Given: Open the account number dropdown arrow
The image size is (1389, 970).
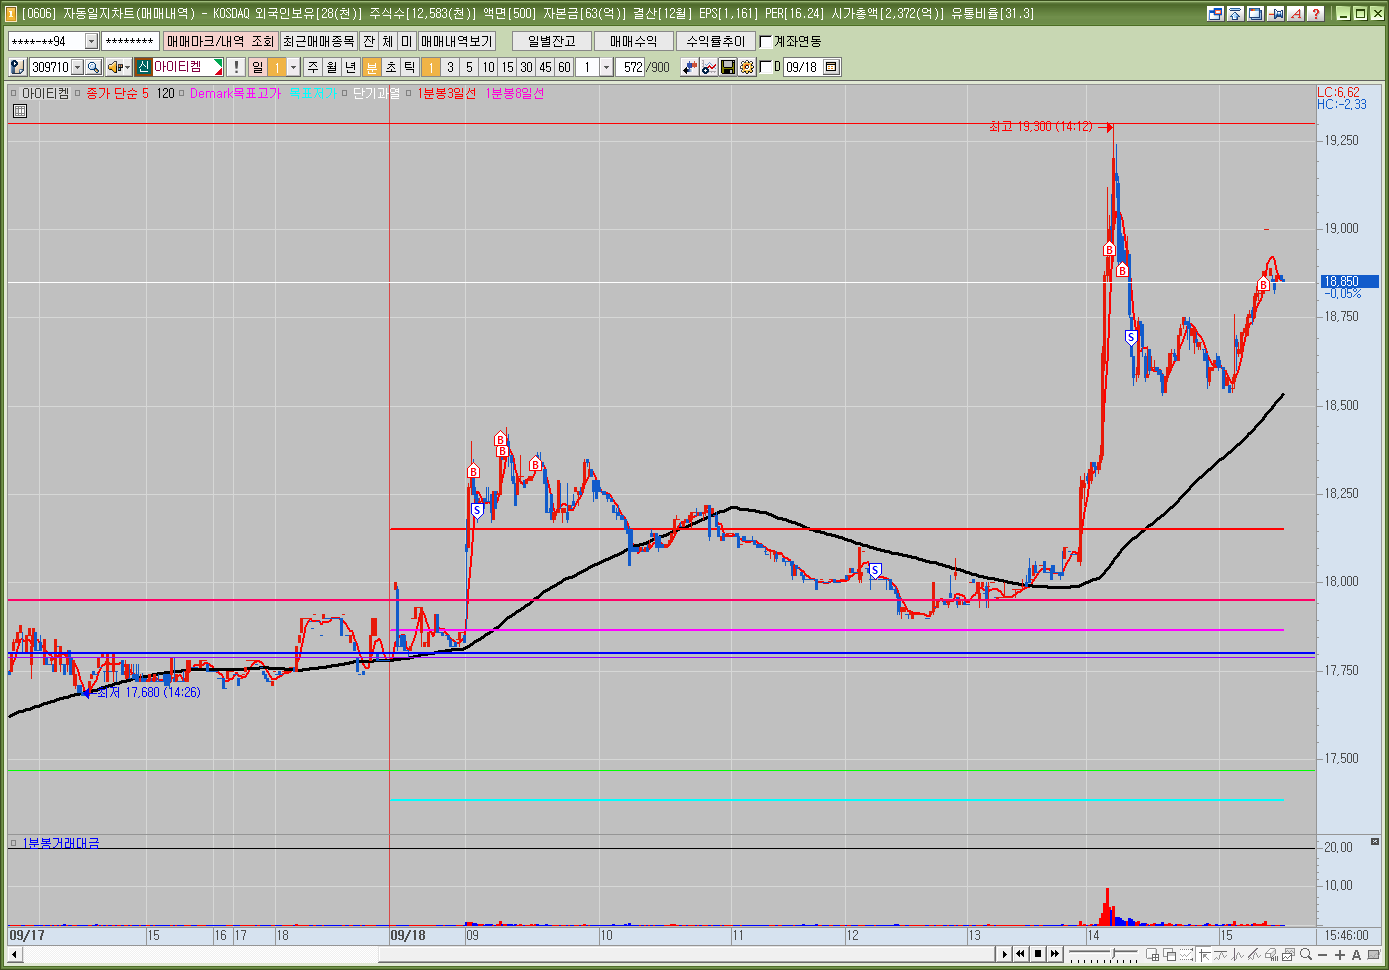Looking at the screenshot, I should pyautogui.click(x=91, y=41).
